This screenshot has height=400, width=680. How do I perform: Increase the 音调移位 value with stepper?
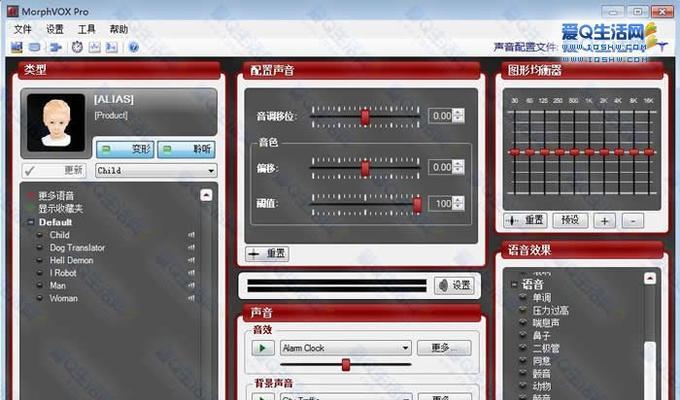[x=458, y=112]
